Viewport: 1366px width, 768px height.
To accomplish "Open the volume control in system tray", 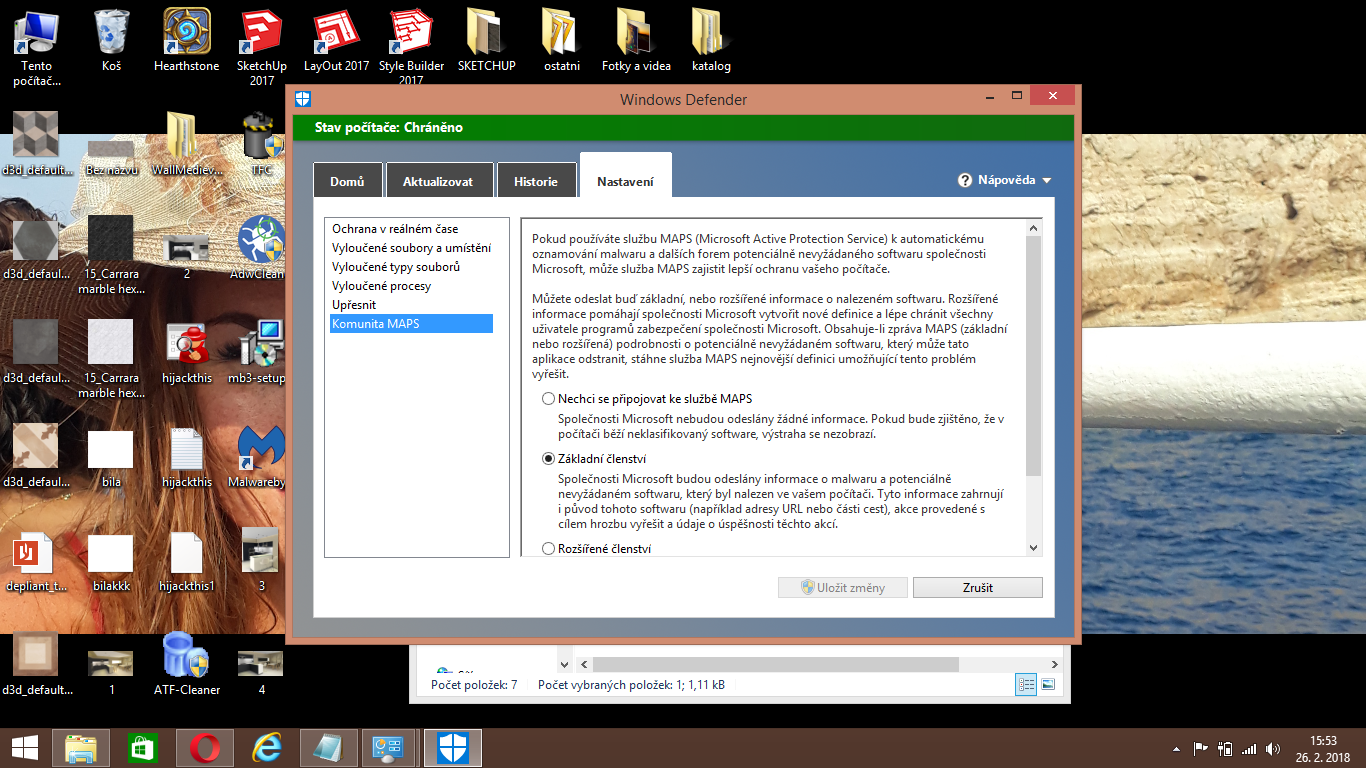I will [1272, 748].
